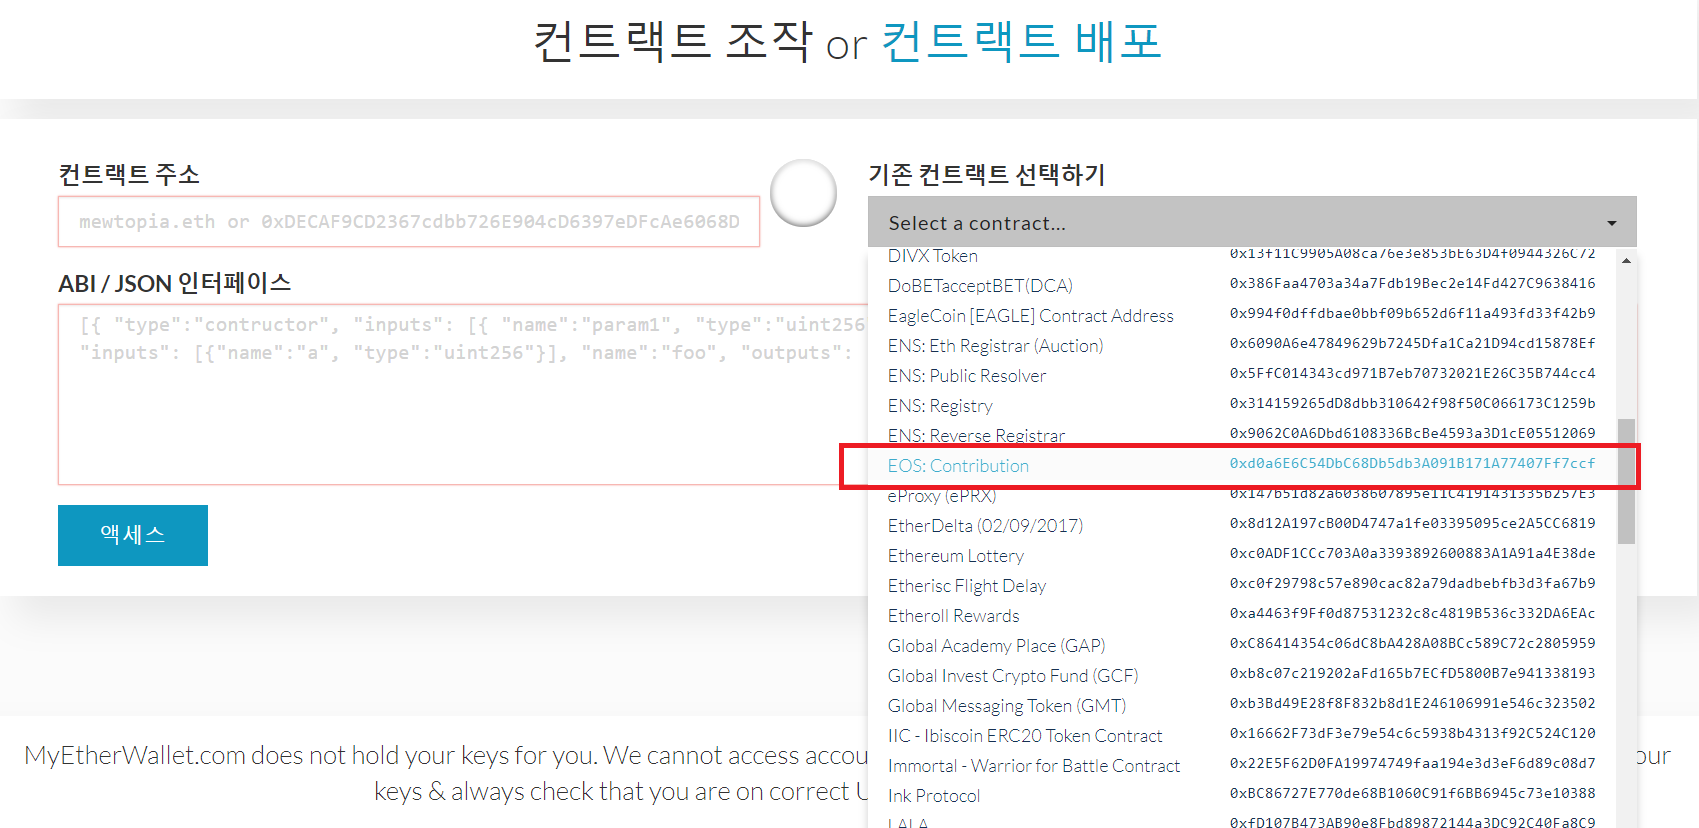Pick Global Academy Place (GAP) contract
The height and width of the screenshot is (828, 1699).
(1243, 645)
